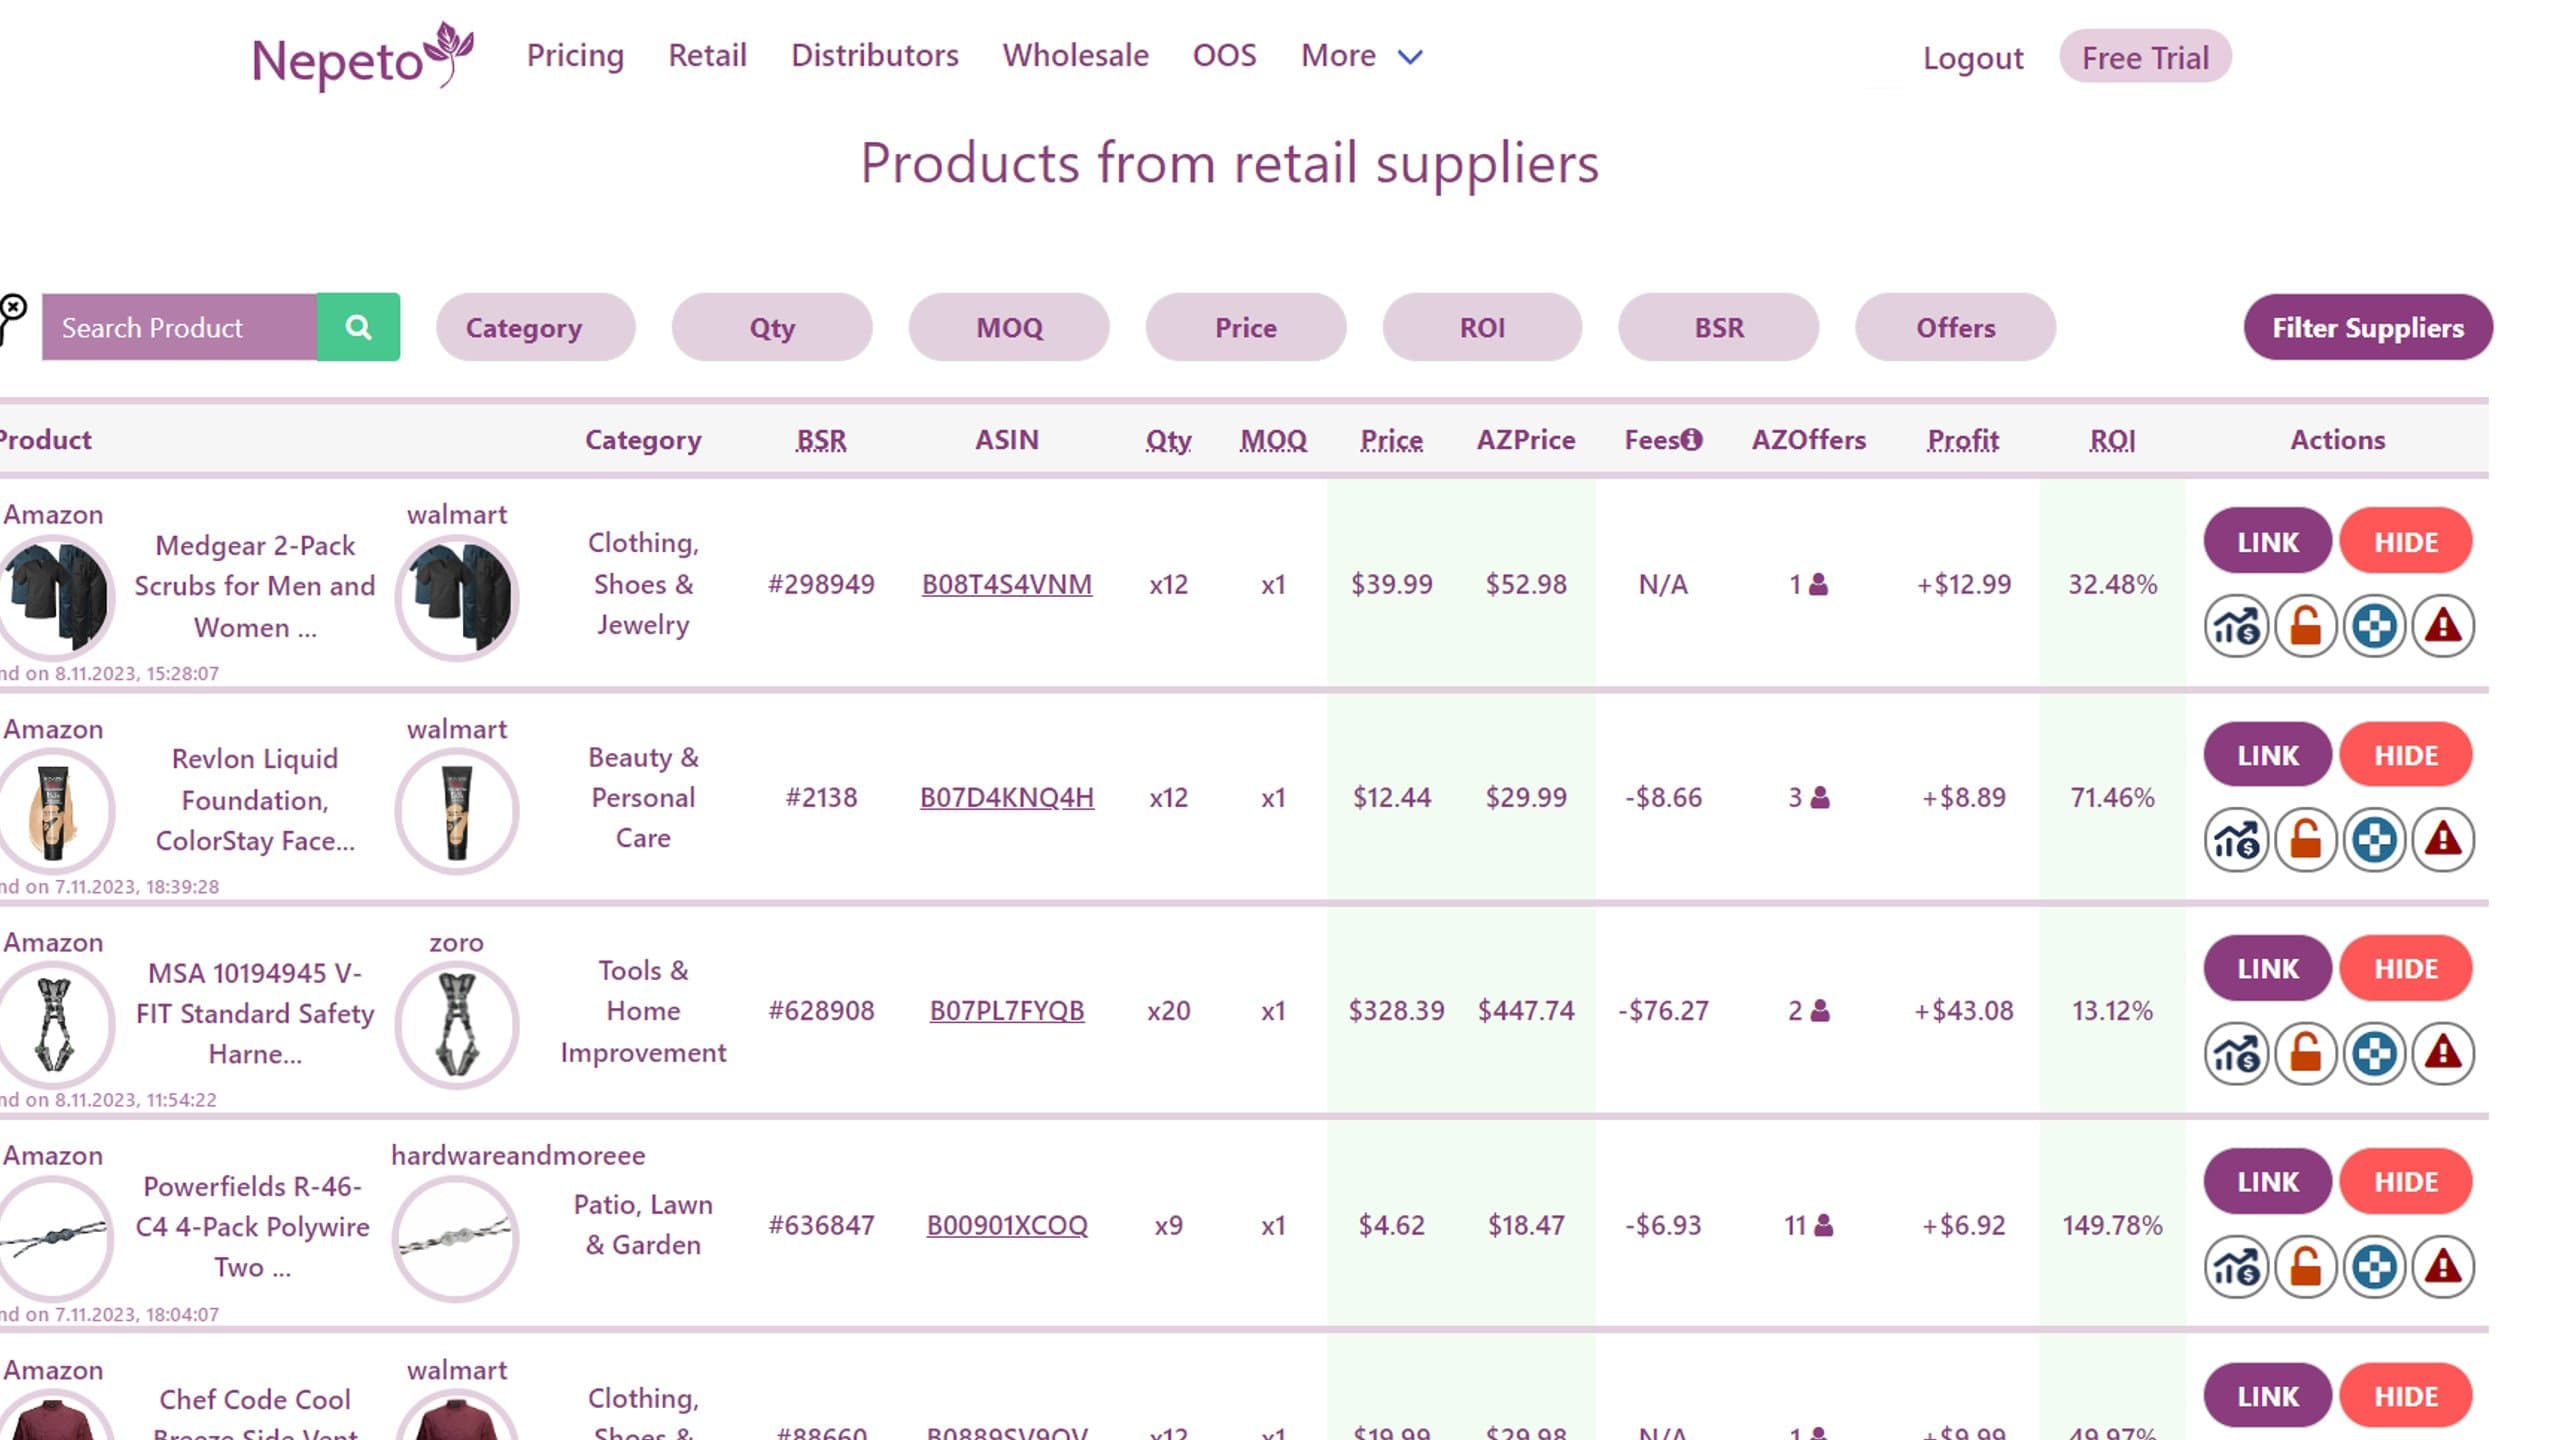Click the Logout link
The image size is (2560, 1440).
[x=1973, y=58]
